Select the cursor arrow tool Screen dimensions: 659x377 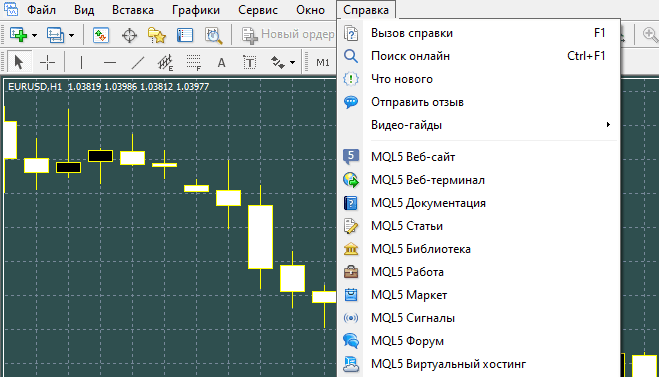click(x=18, y=63)
